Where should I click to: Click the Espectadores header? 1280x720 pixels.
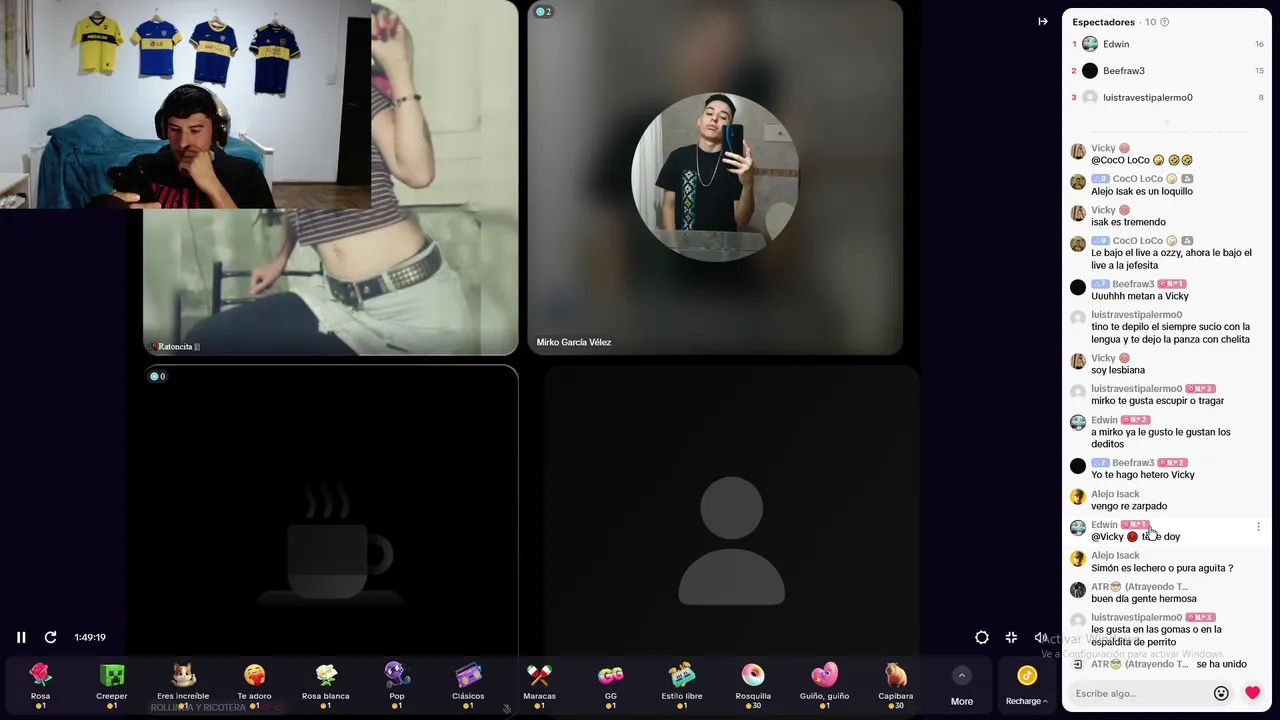point(1103,22)
